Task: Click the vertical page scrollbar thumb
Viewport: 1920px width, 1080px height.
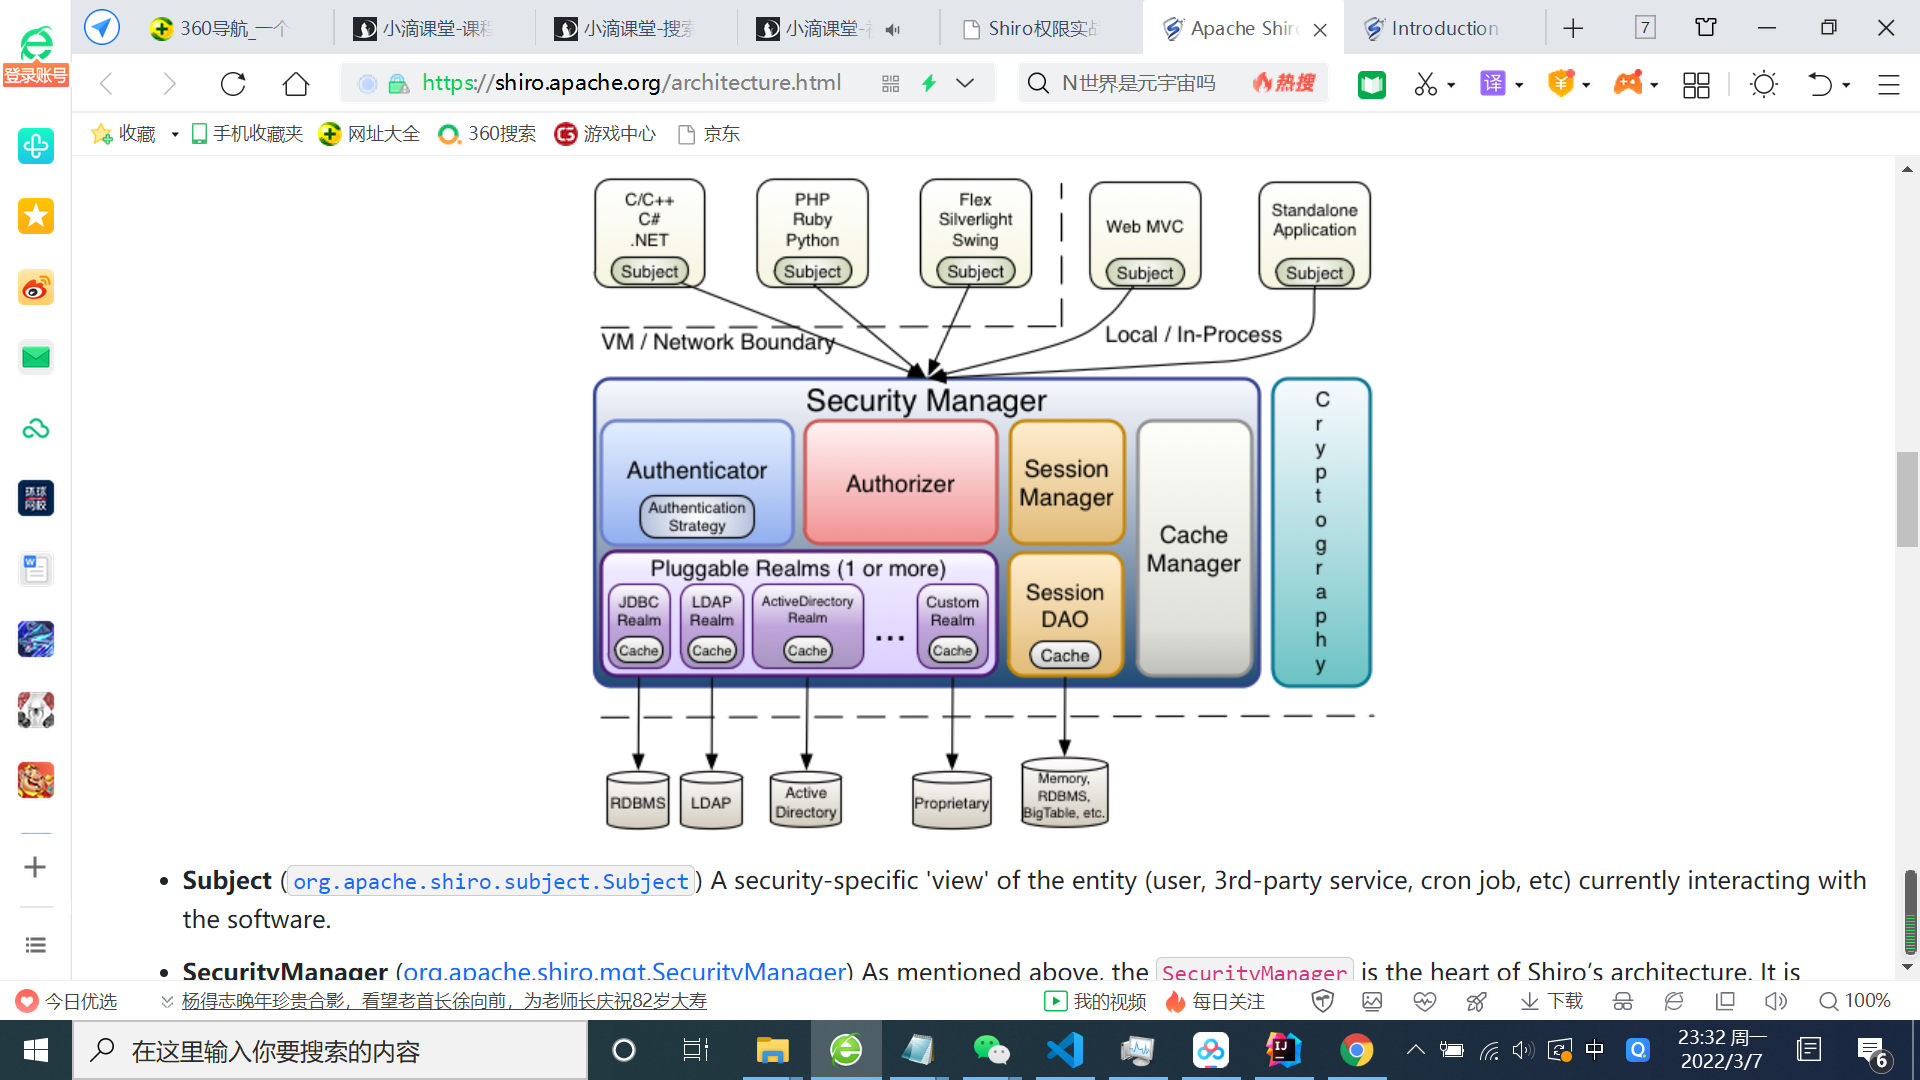Action: tap(1907, 500)
